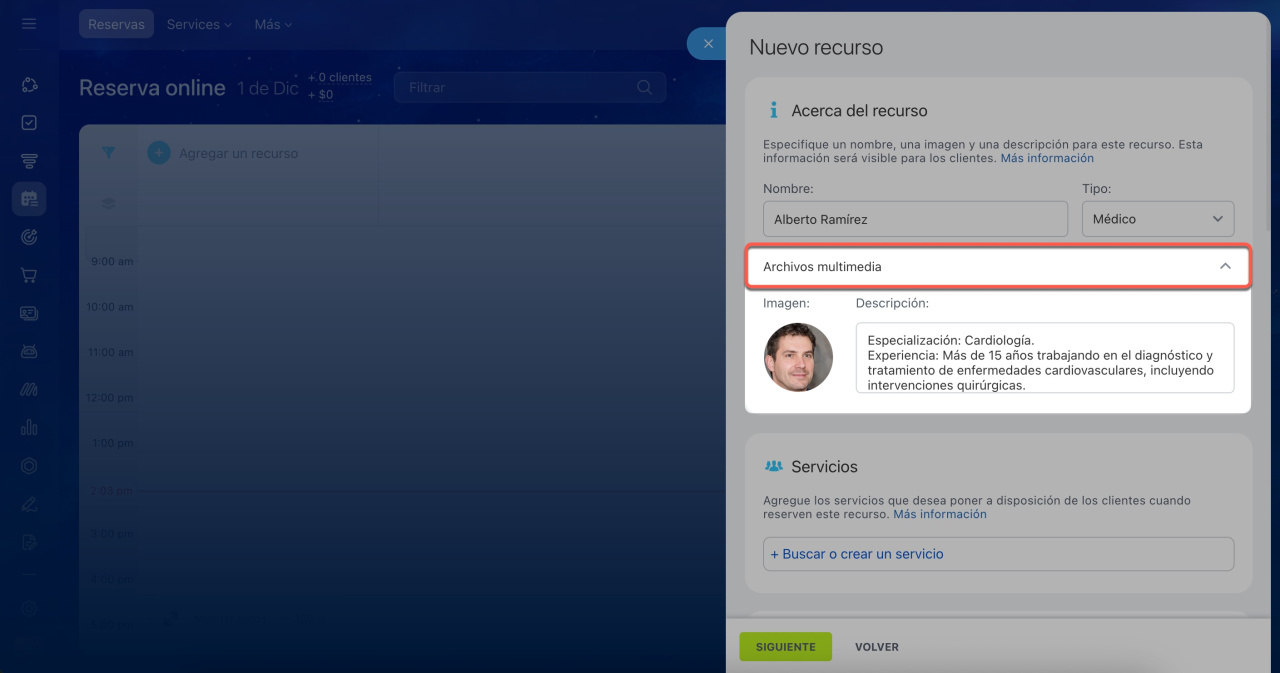Click the Nombre field with Alberto Ramírez
This screenshot has height=673, width=1280.
[915, 219]
